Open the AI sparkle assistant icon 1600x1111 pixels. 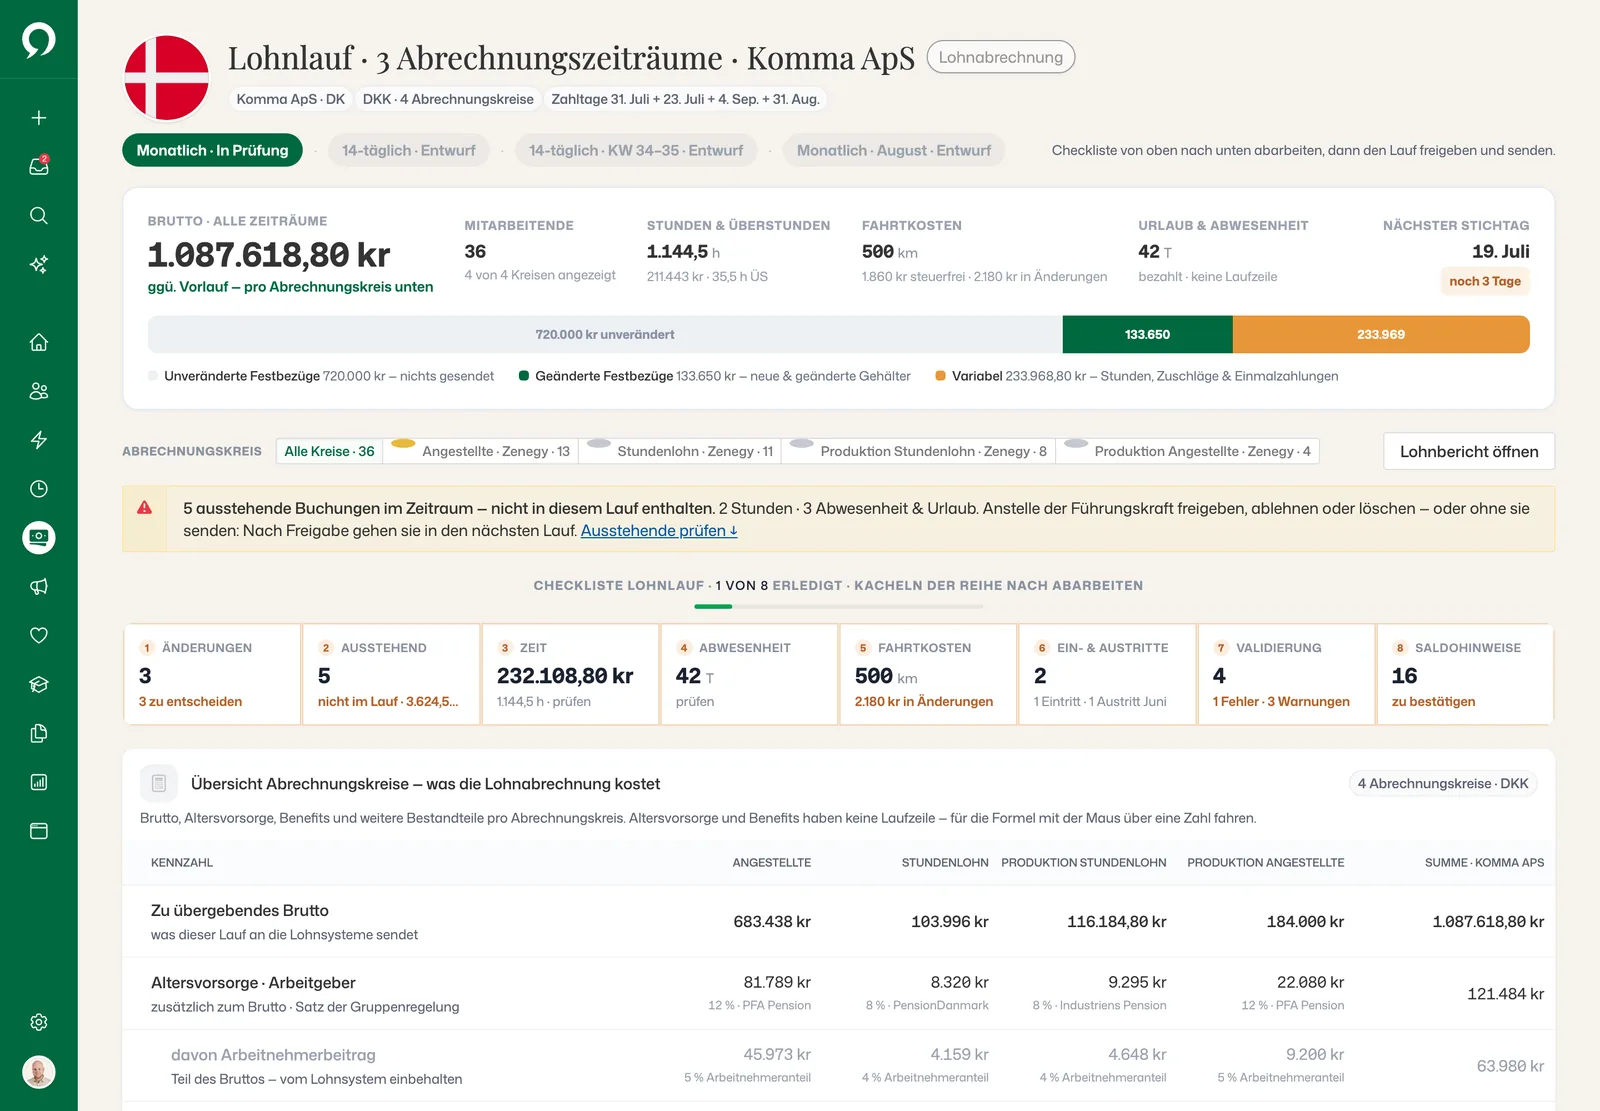pyautogui.click(x=39, y=265)
